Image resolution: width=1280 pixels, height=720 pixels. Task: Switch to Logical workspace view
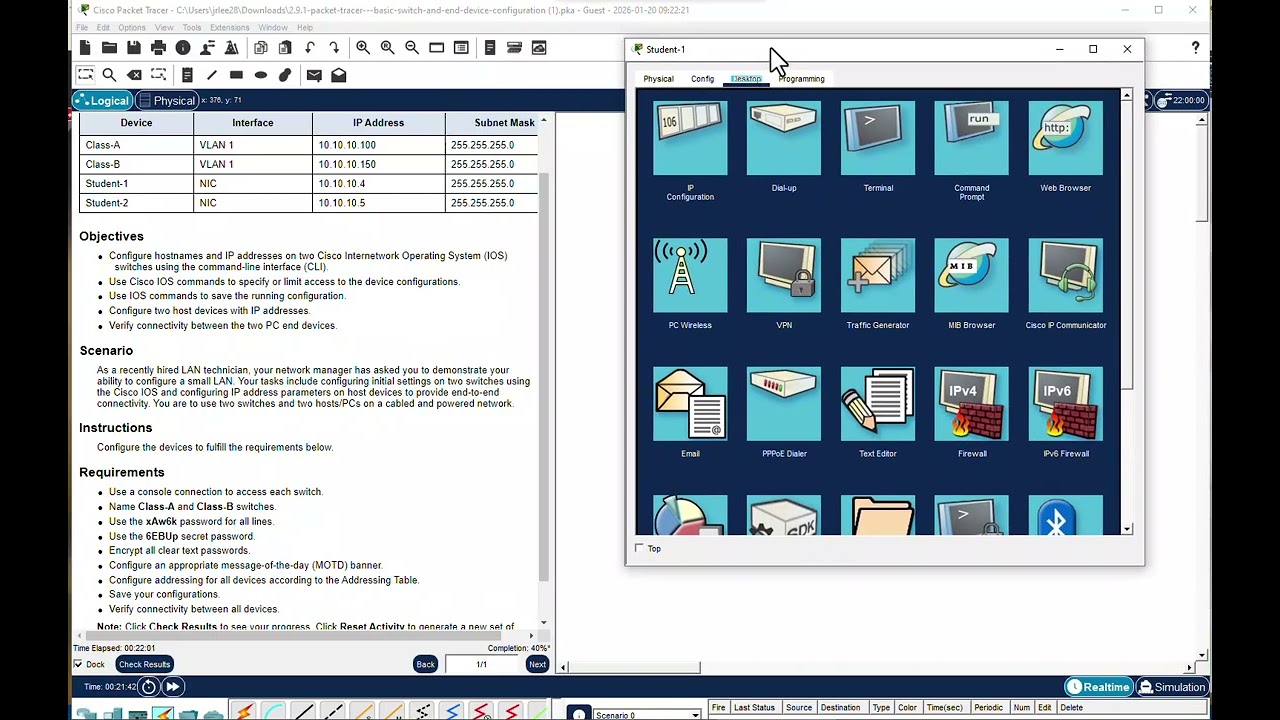(102, 100)
